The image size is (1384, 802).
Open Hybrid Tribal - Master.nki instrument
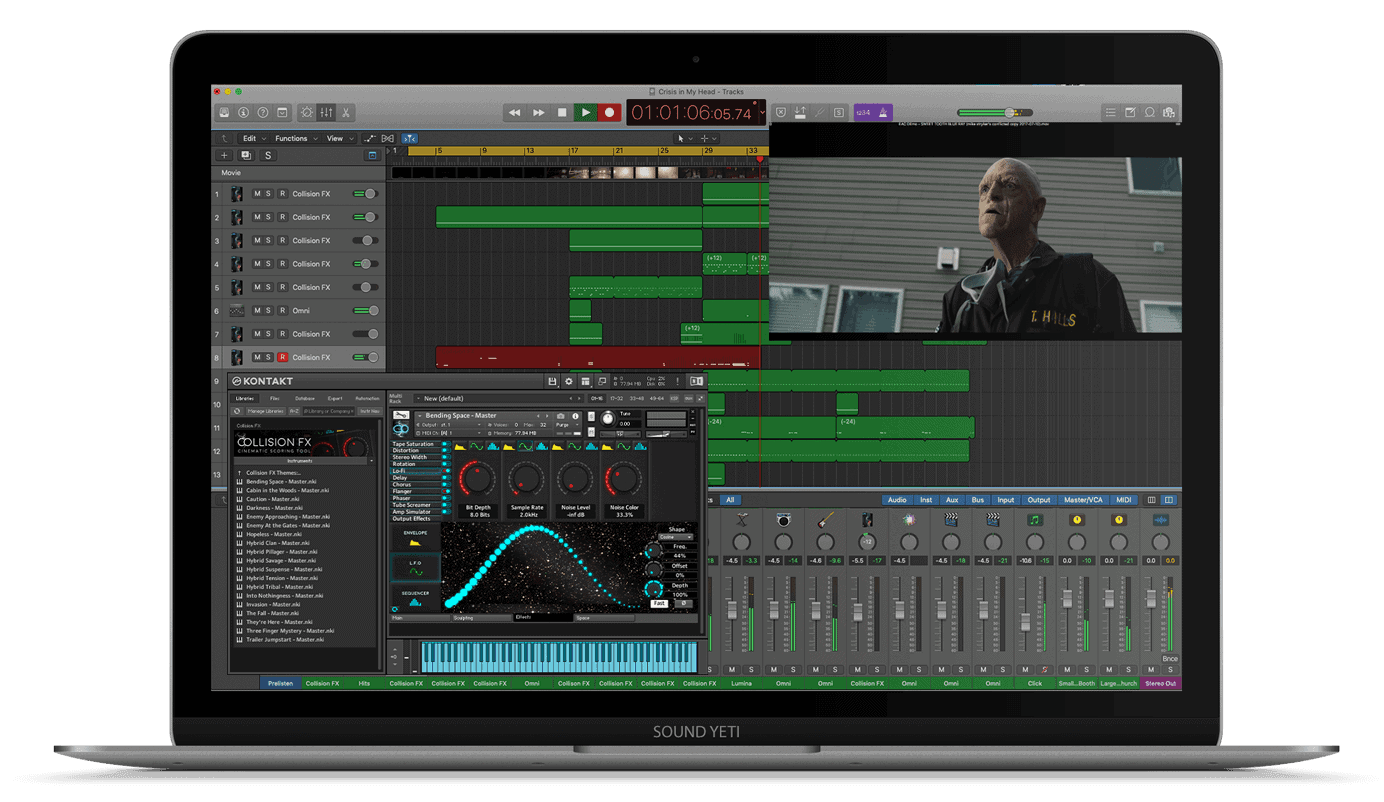pos(281,587)
